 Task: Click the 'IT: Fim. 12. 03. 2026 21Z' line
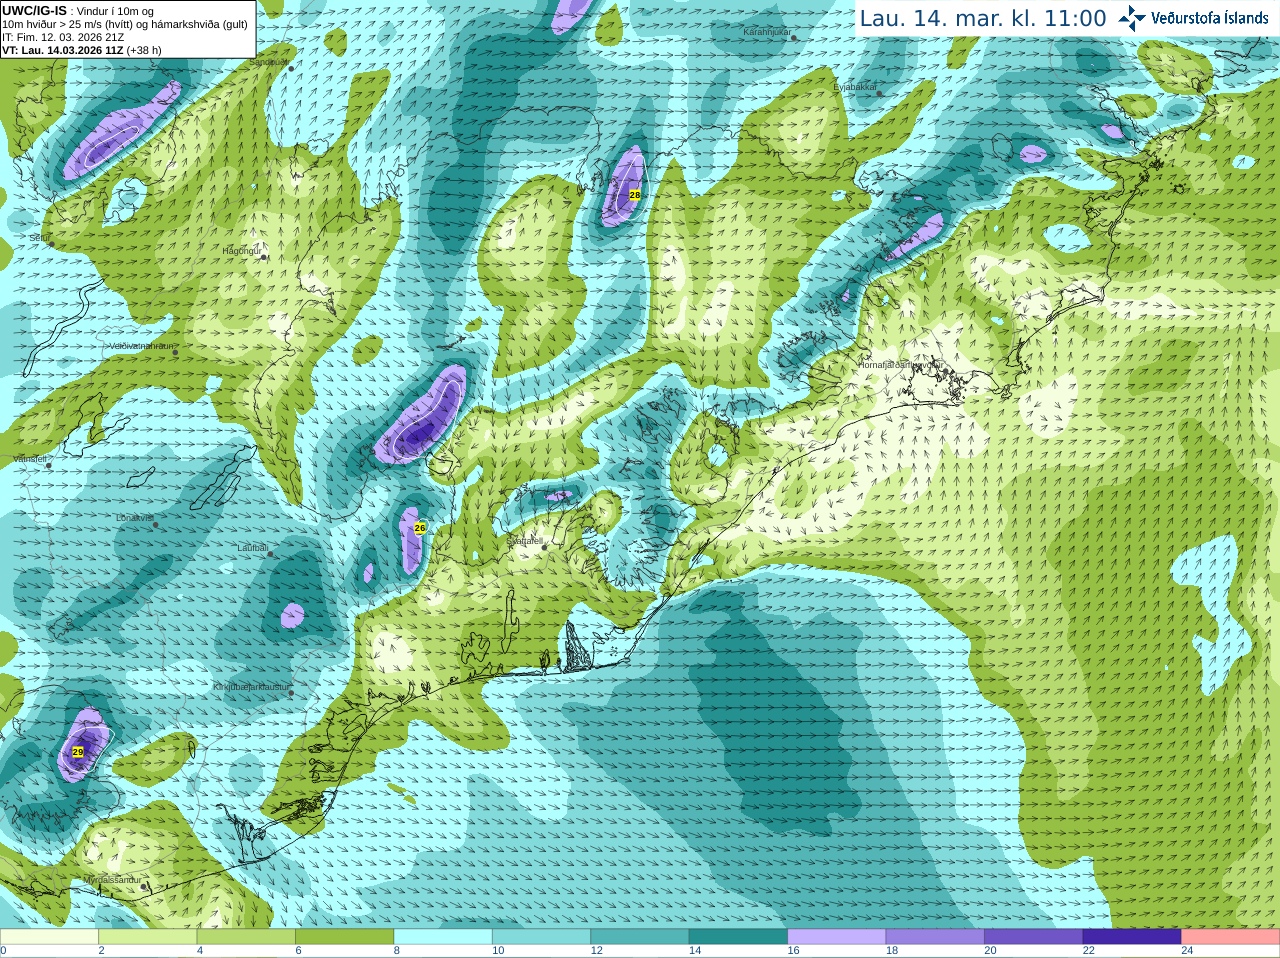(63, 37)
